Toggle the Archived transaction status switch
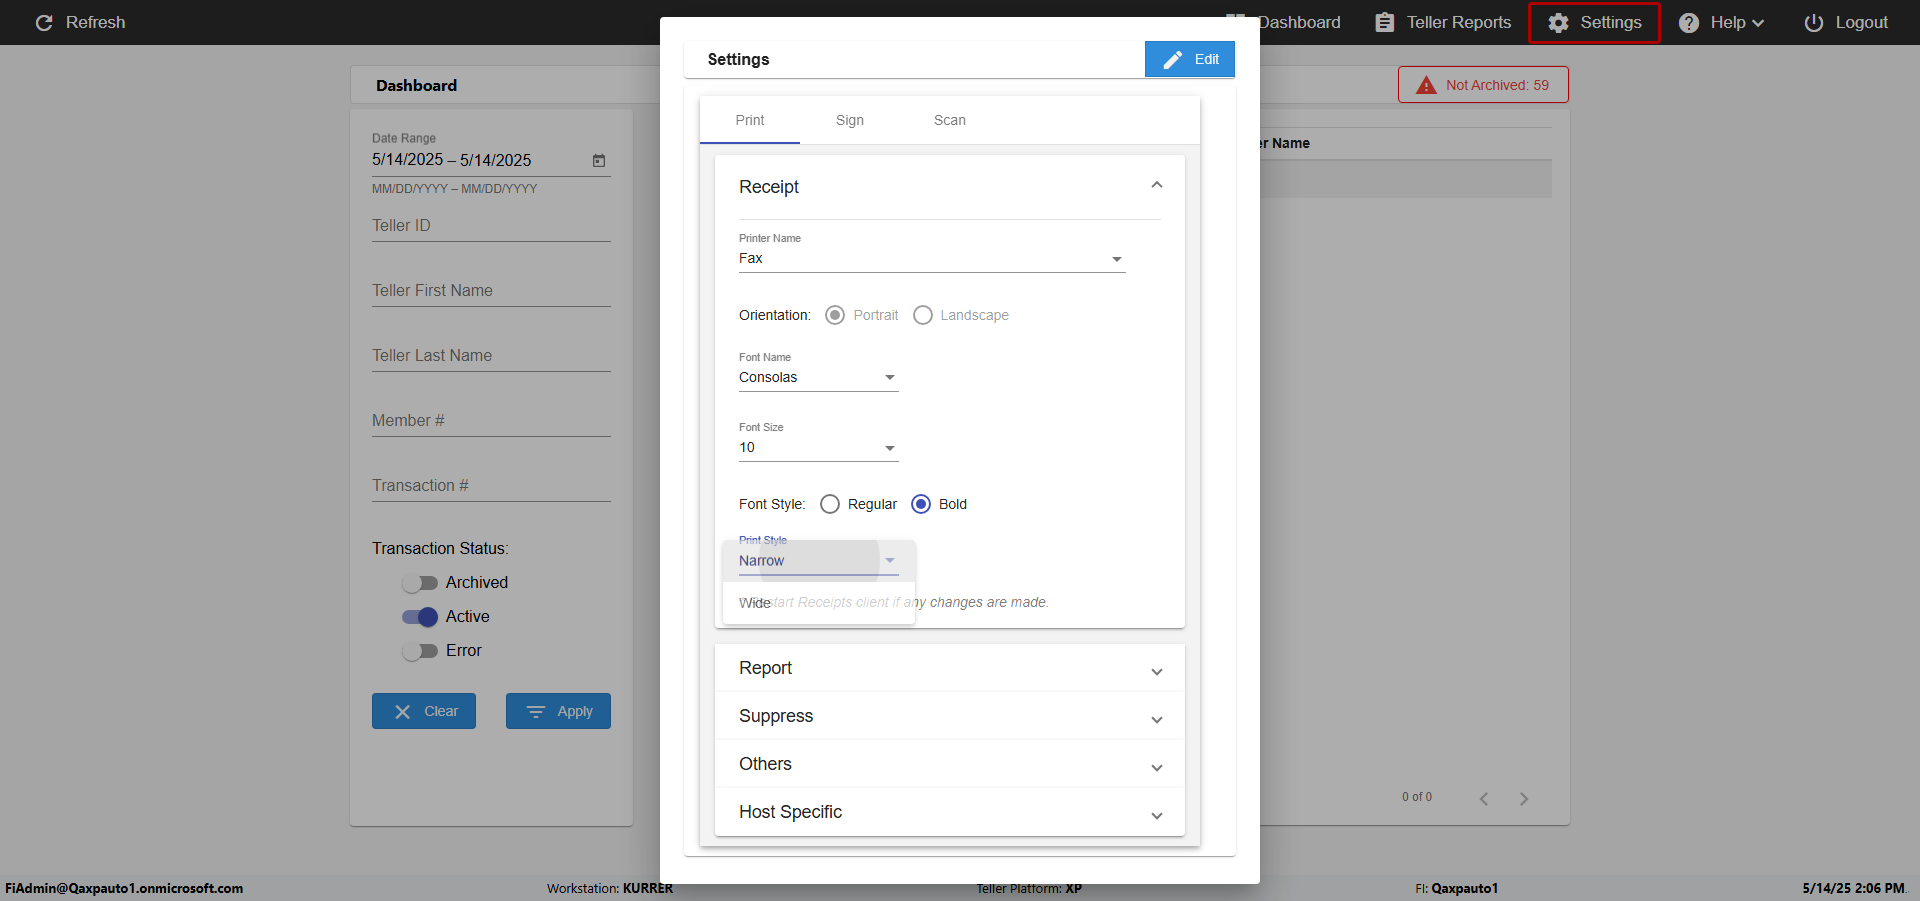 [420, 583]
